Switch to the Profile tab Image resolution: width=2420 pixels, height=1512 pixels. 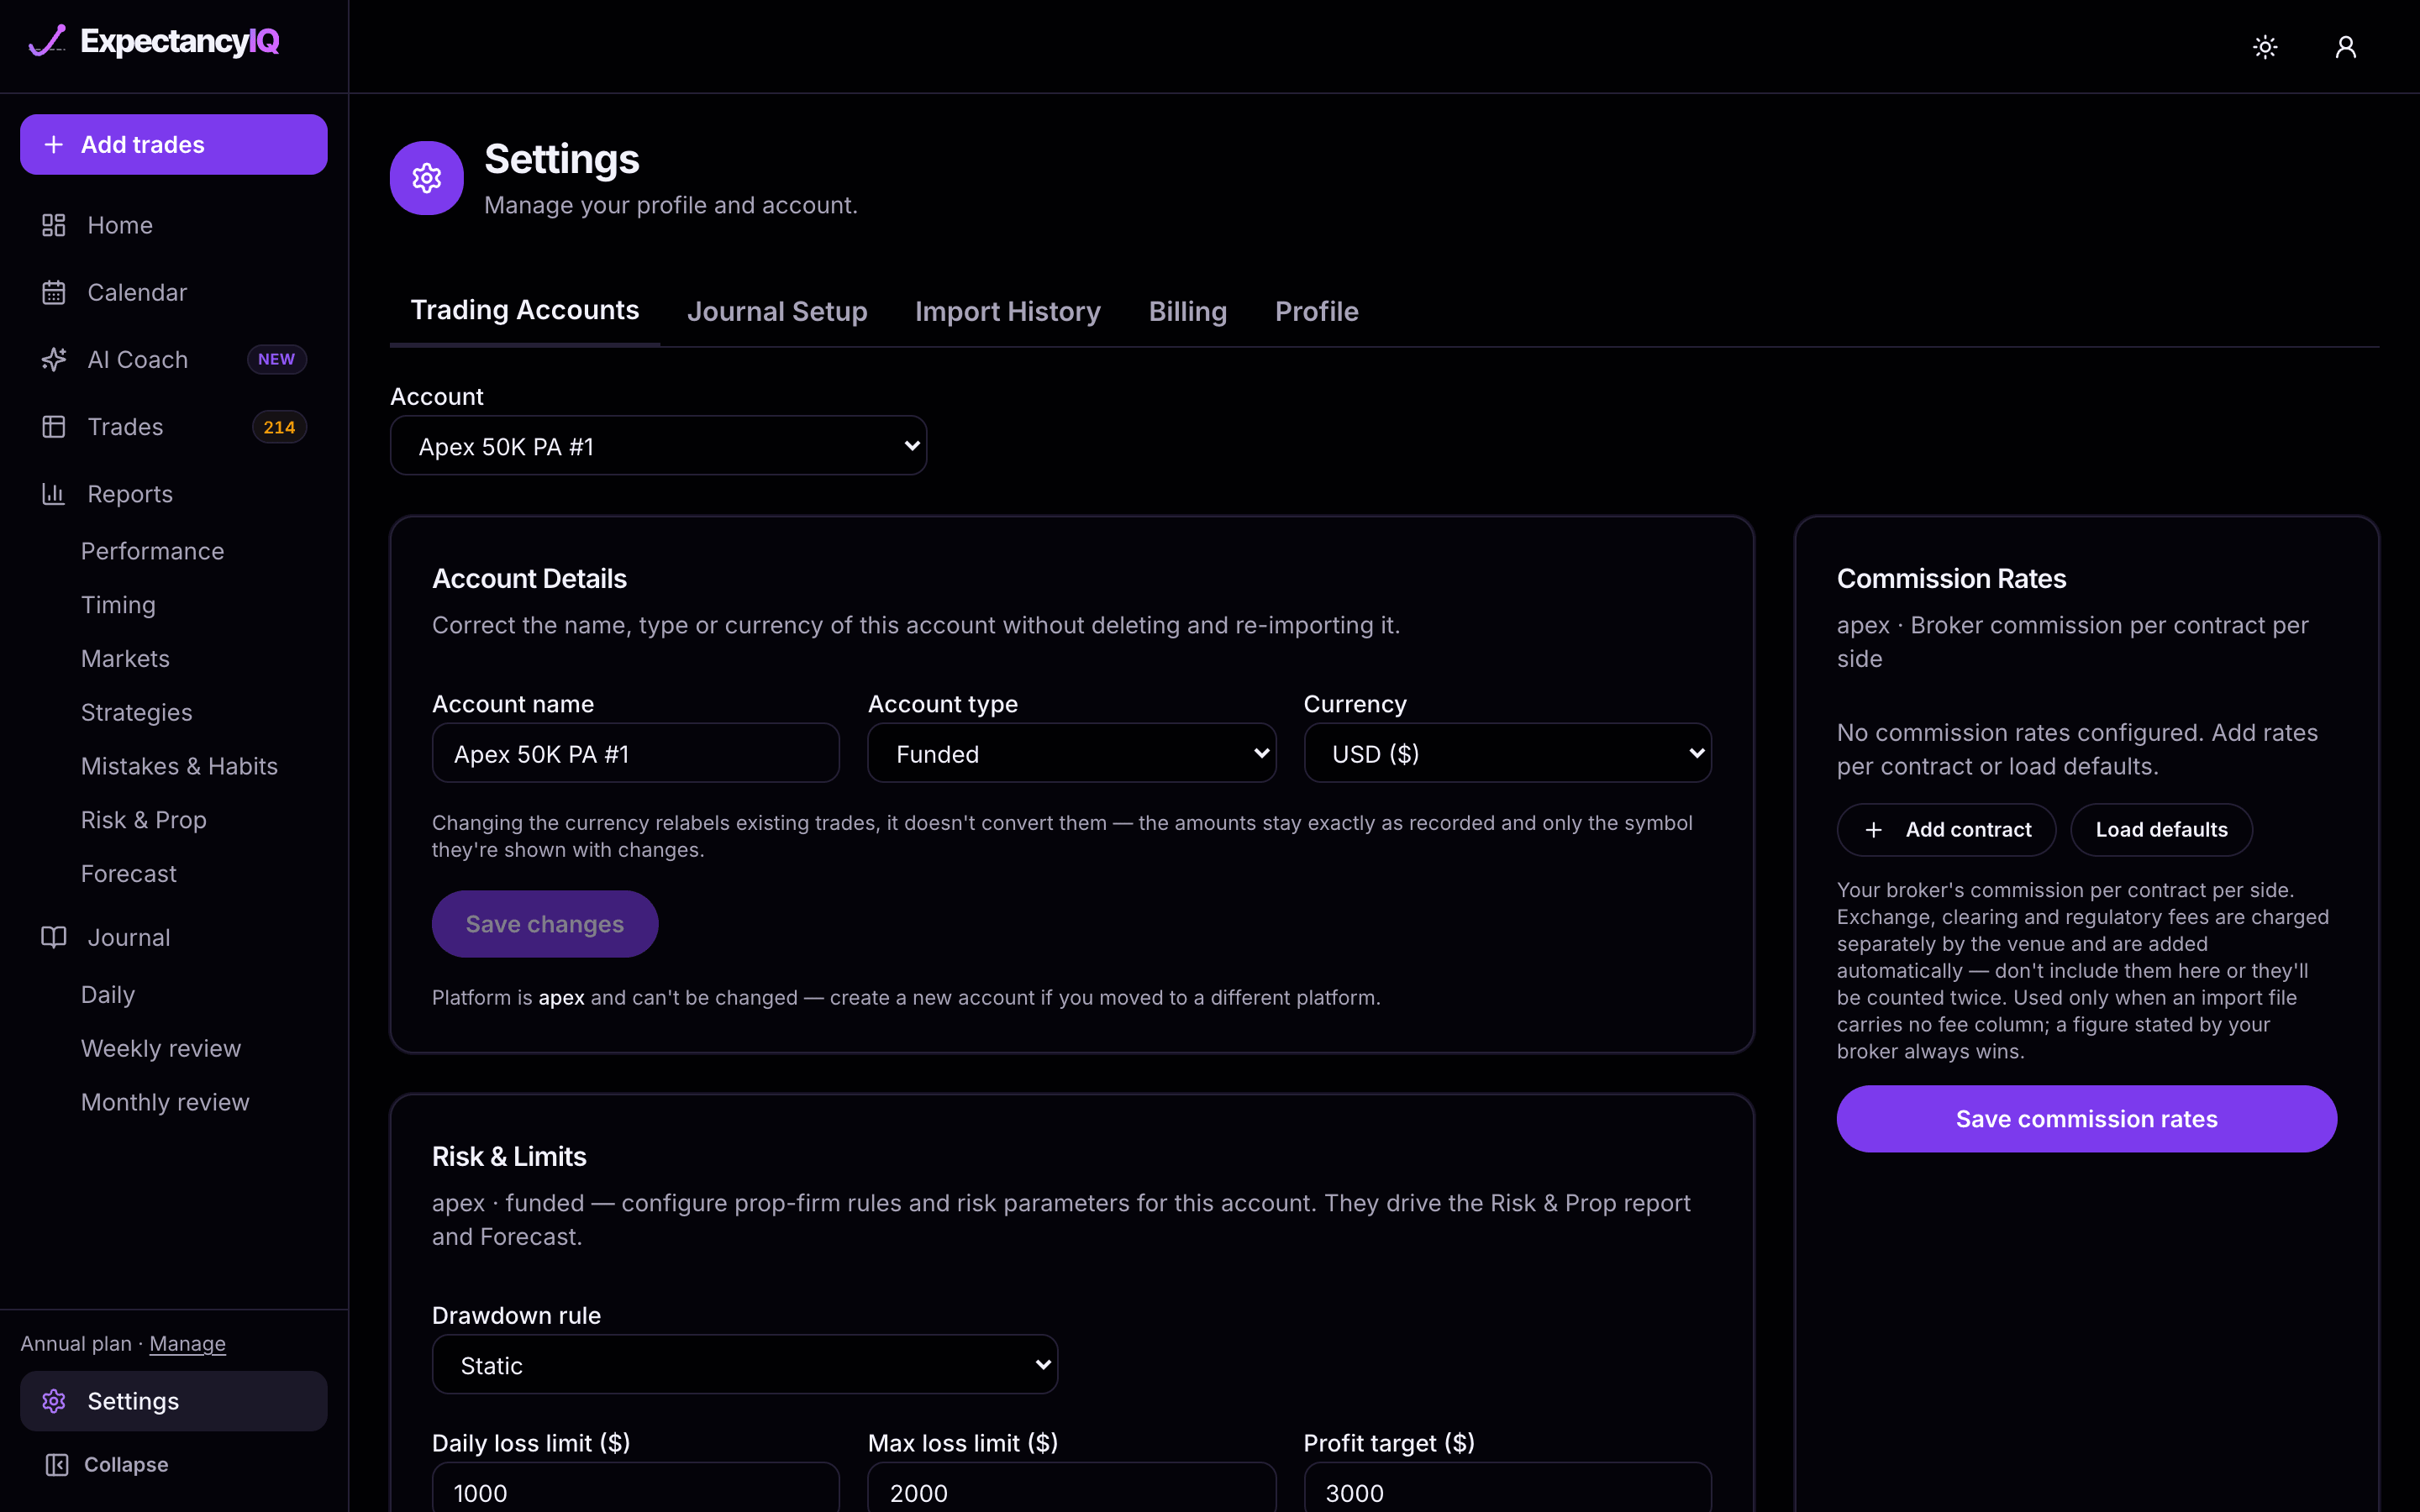(1317, 312)
